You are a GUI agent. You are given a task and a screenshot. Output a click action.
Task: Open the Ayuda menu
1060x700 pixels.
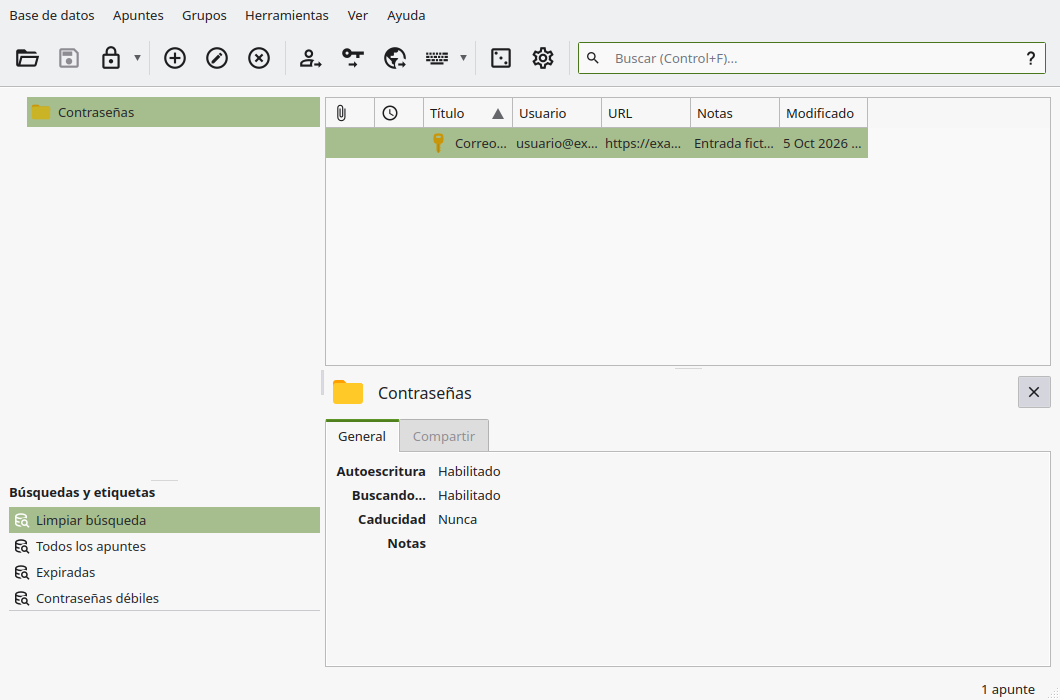[406, 16]
